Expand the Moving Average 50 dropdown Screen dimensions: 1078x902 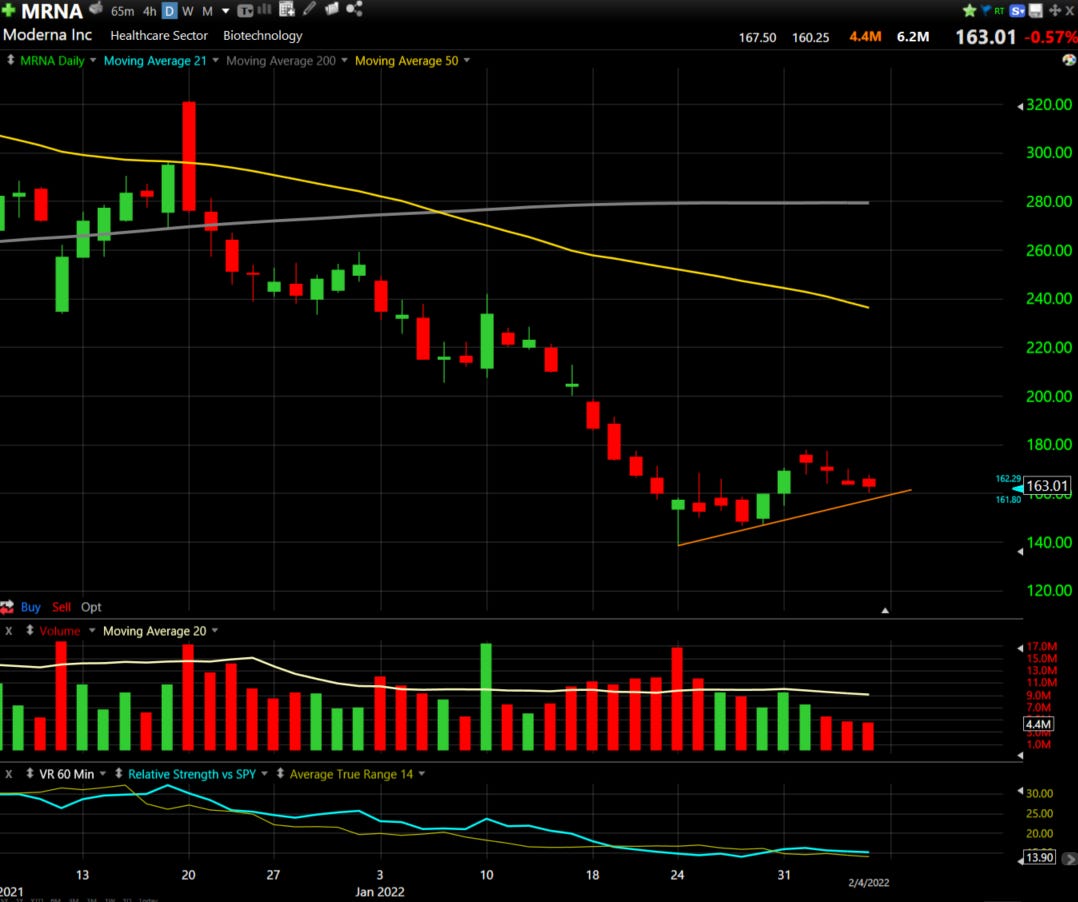pos(467,60)
